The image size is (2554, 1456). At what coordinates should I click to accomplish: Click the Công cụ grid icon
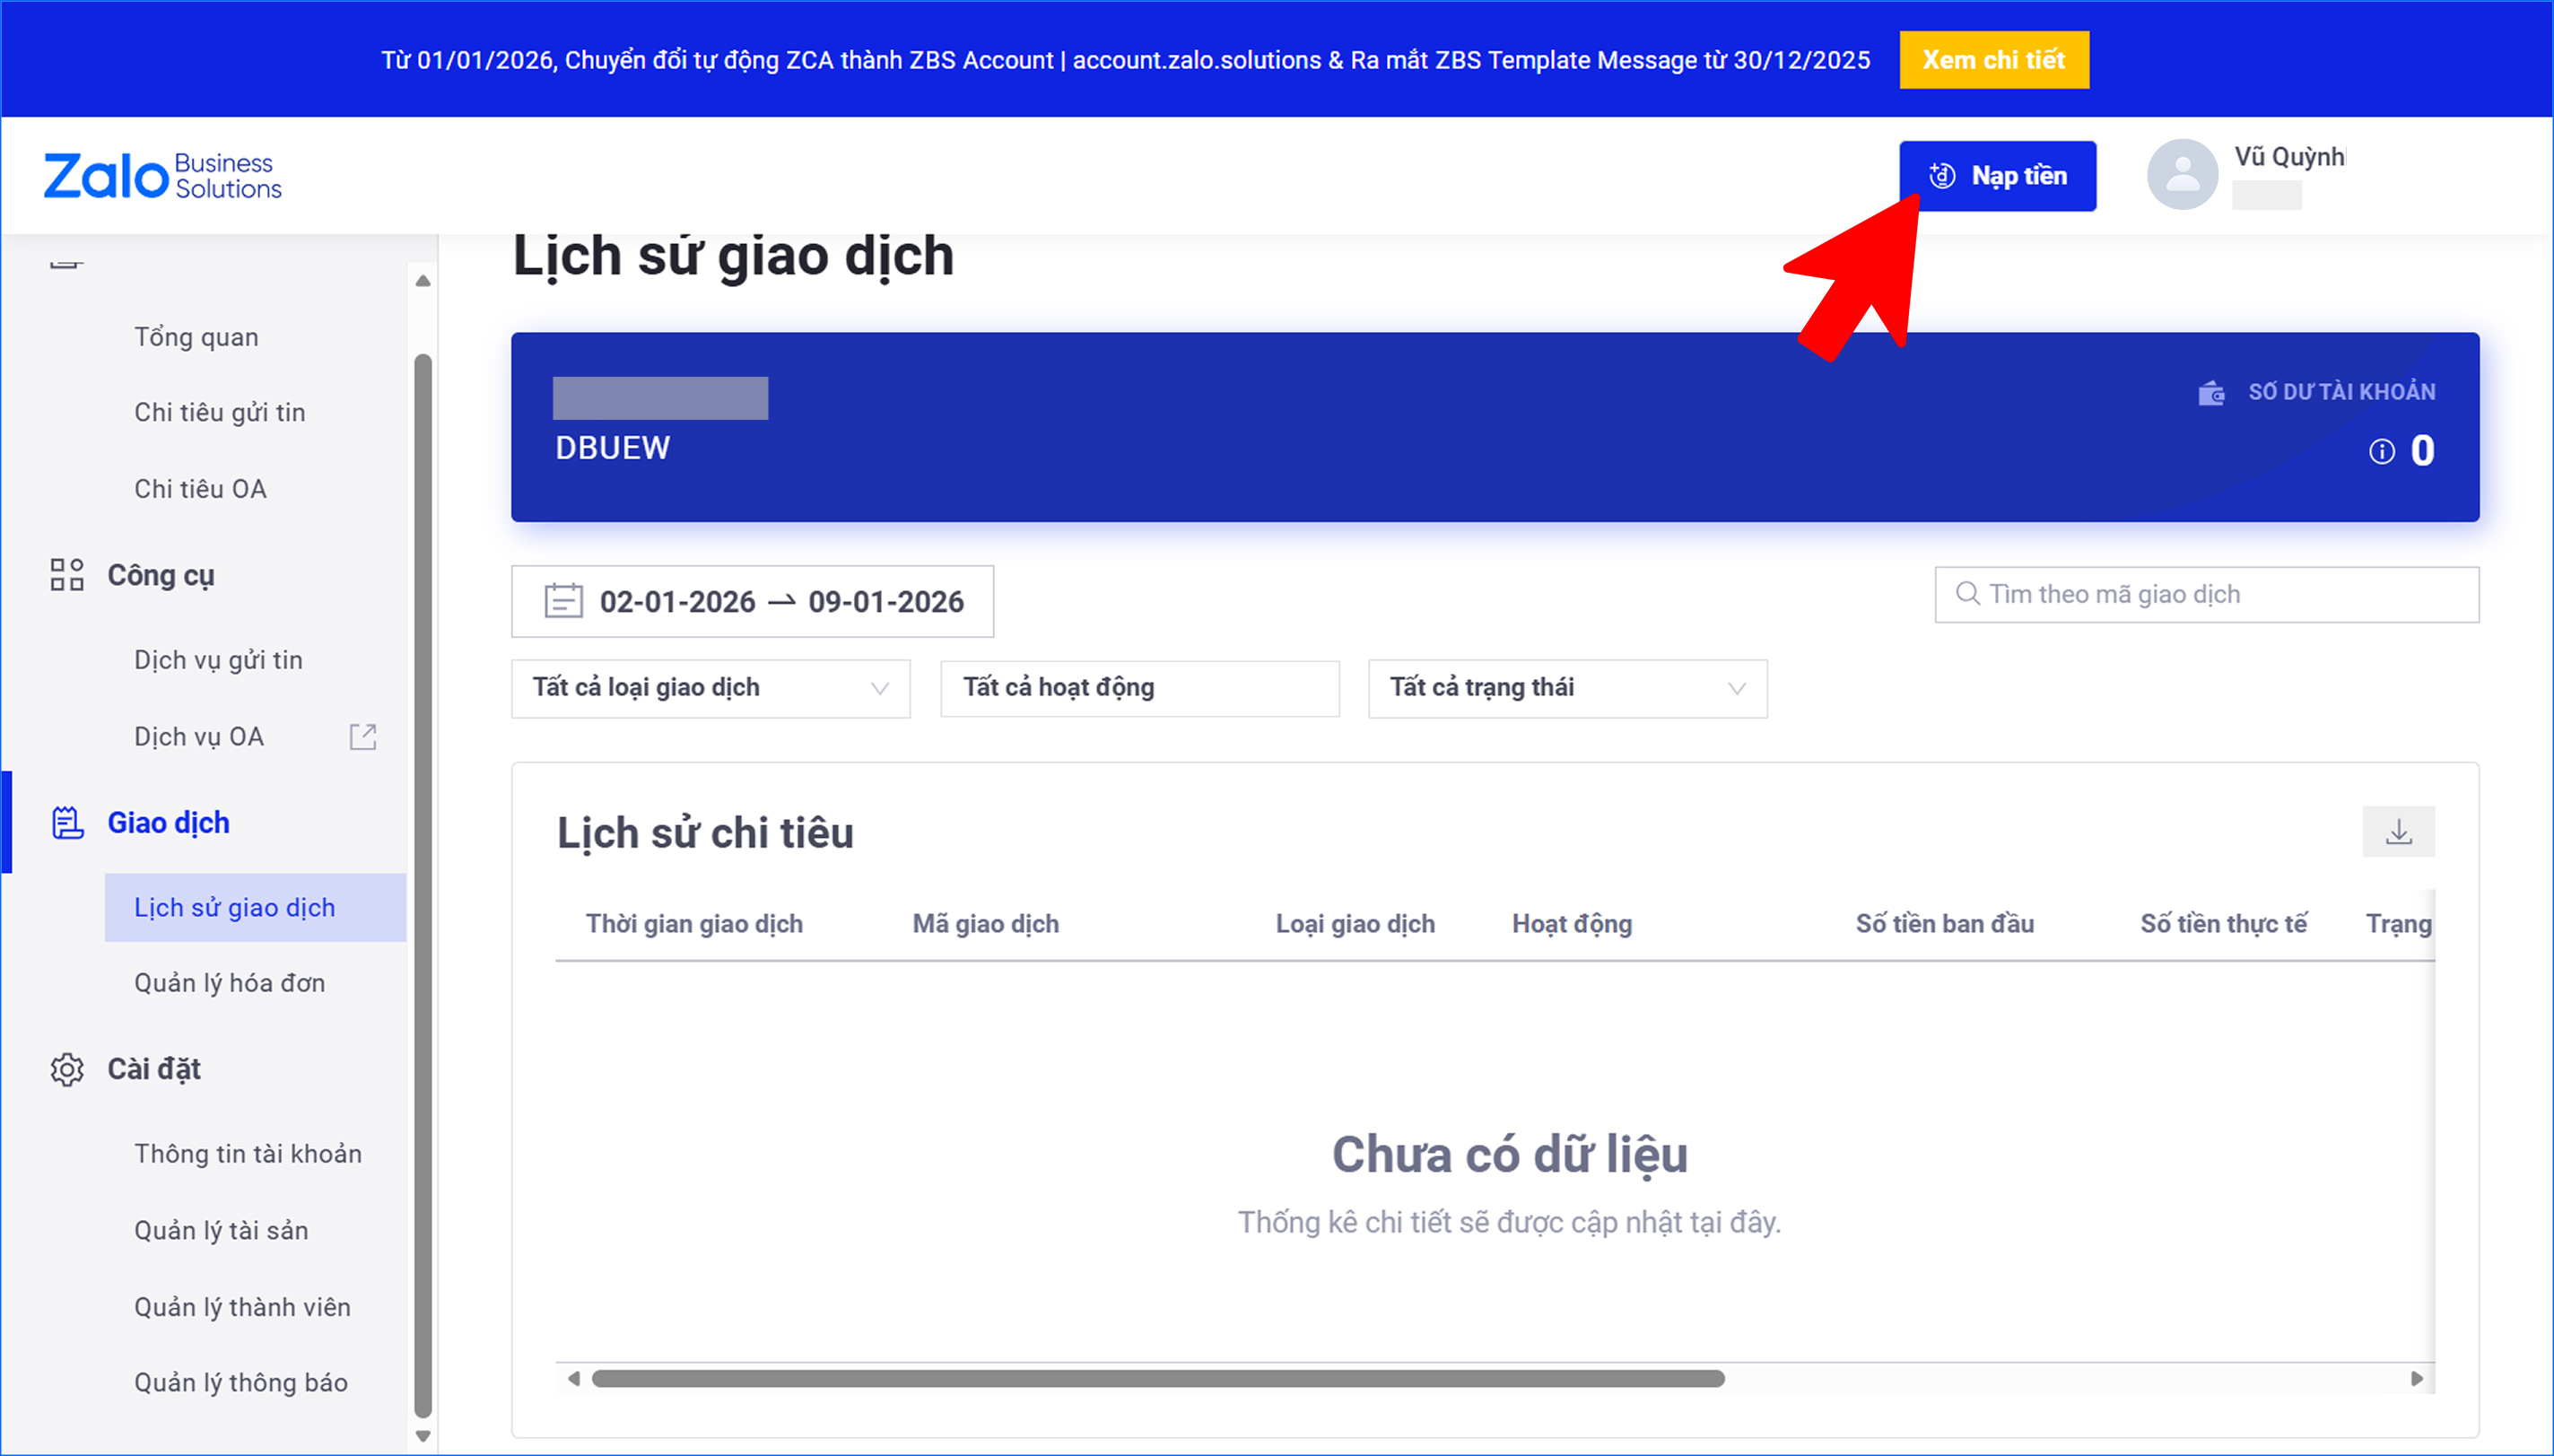(67, 575)
